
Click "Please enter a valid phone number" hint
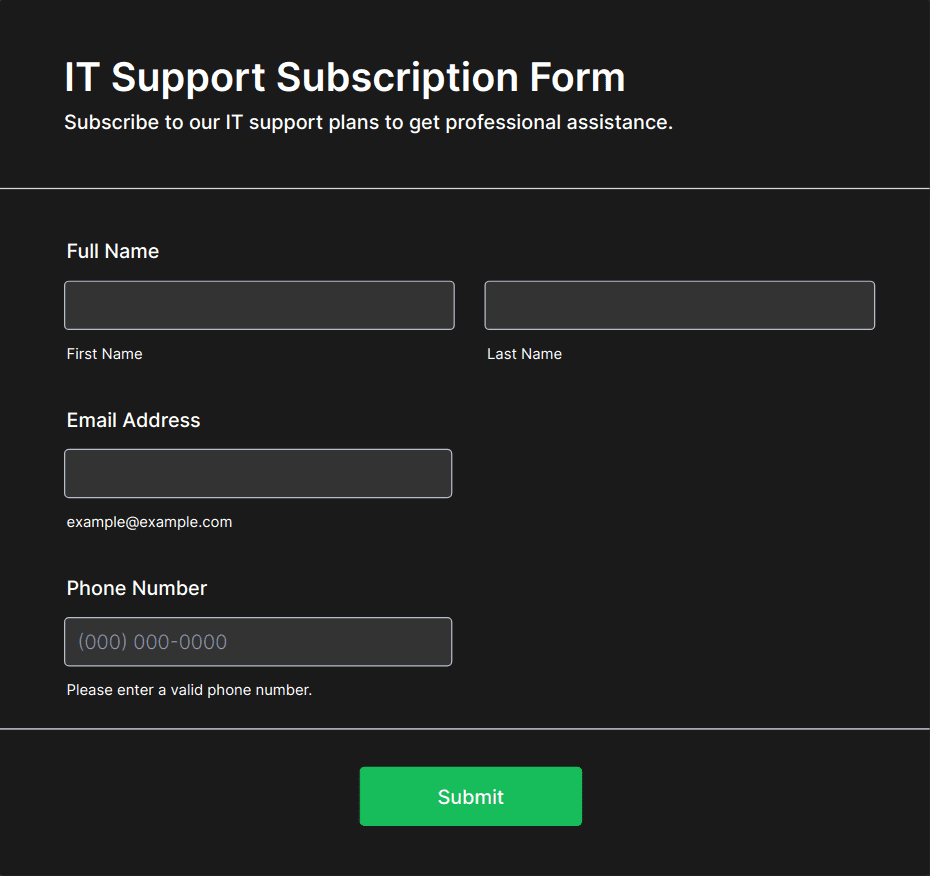[x=189, y=690]
